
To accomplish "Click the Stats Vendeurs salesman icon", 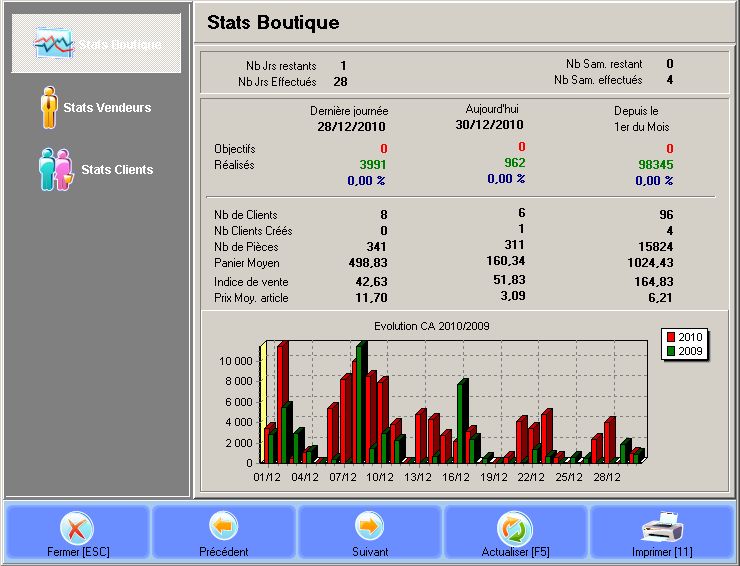I will [x=49, y=107].
